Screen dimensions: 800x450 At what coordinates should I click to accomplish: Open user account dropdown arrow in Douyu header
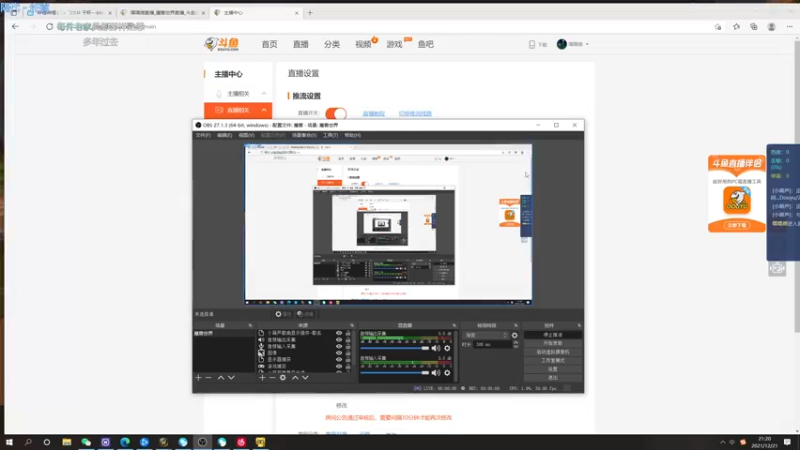pyautogui.click(x=587, y=44)
